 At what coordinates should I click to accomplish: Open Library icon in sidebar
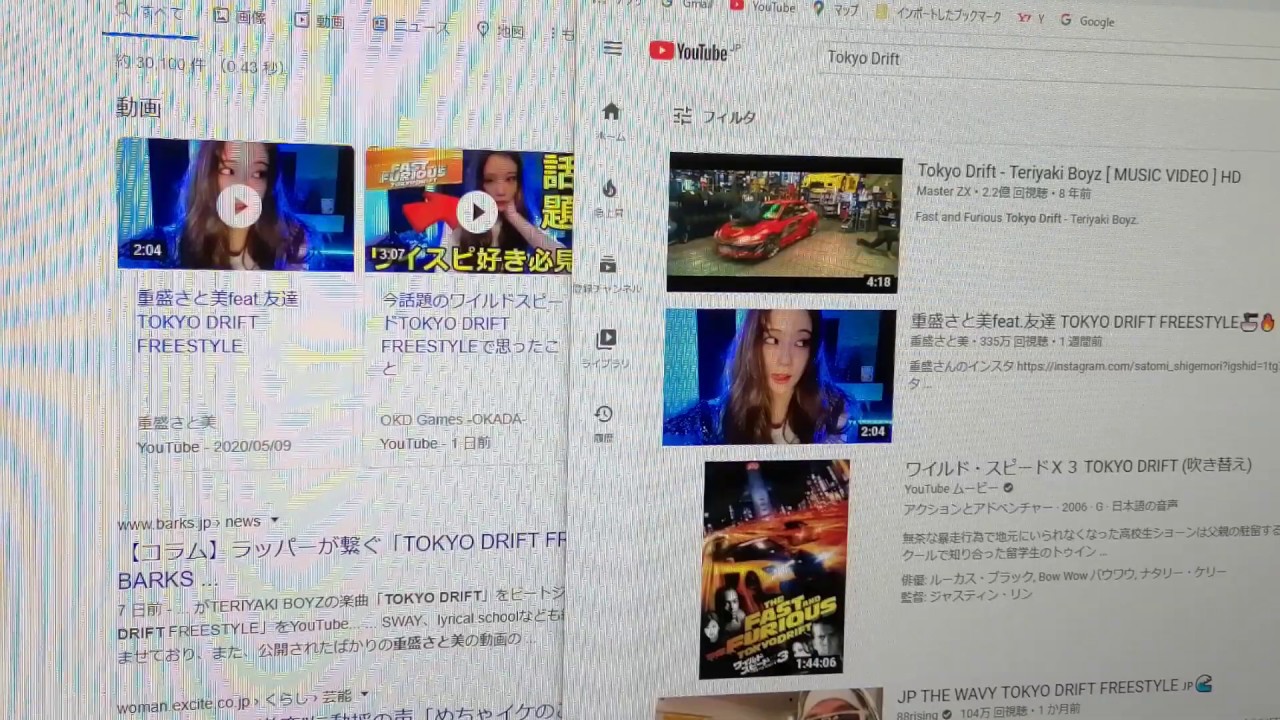pos(606,339)
